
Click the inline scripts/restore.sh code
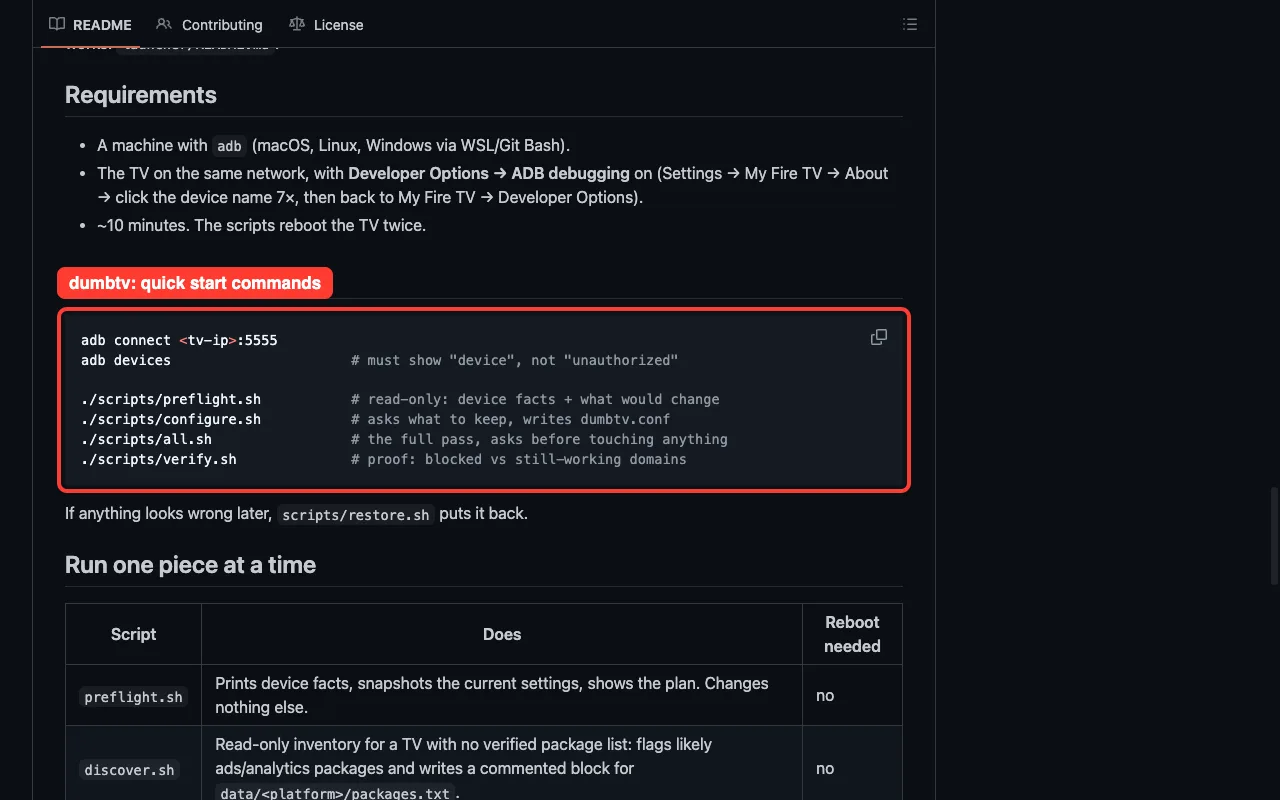pyautogui.click(x=355, y=515)
